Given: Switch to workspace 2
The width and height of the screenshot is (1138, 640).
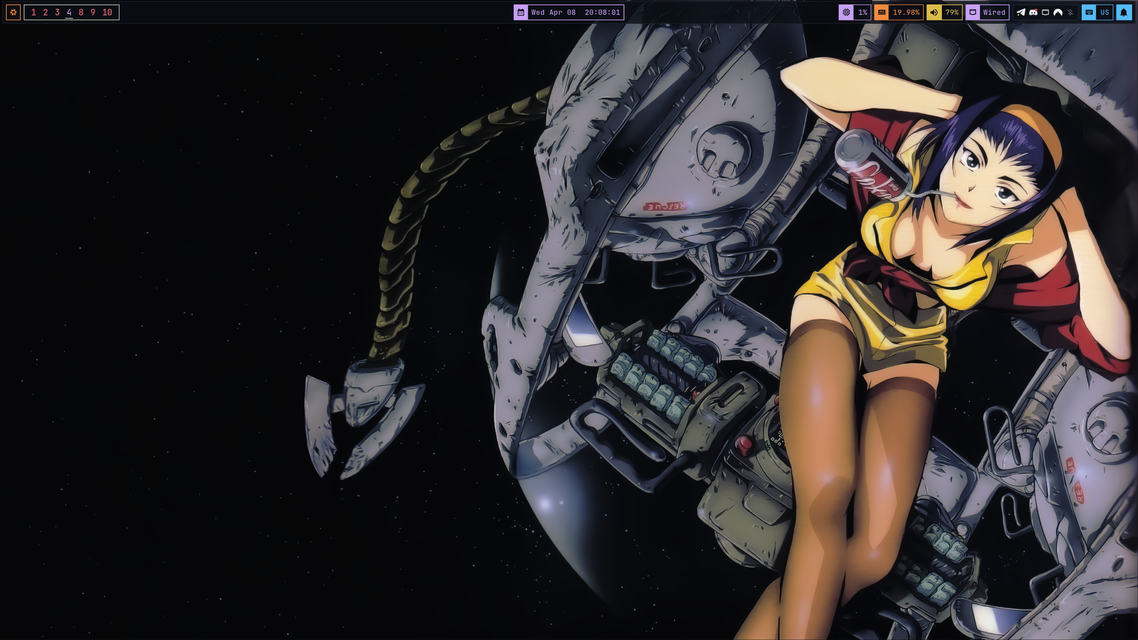Looking at the screenshot, I should tap(45, 12).
